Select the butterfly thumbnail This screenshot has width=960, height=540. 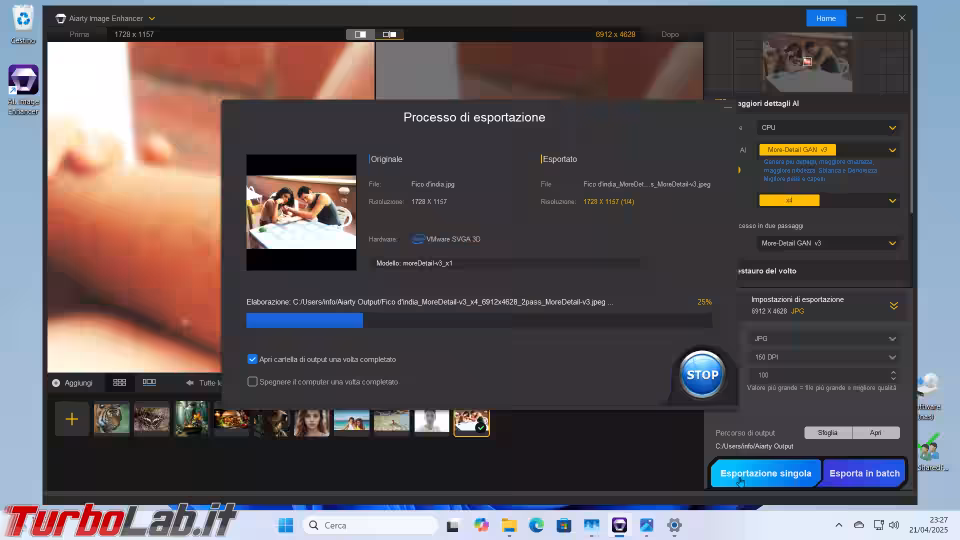tap(152, 419)
